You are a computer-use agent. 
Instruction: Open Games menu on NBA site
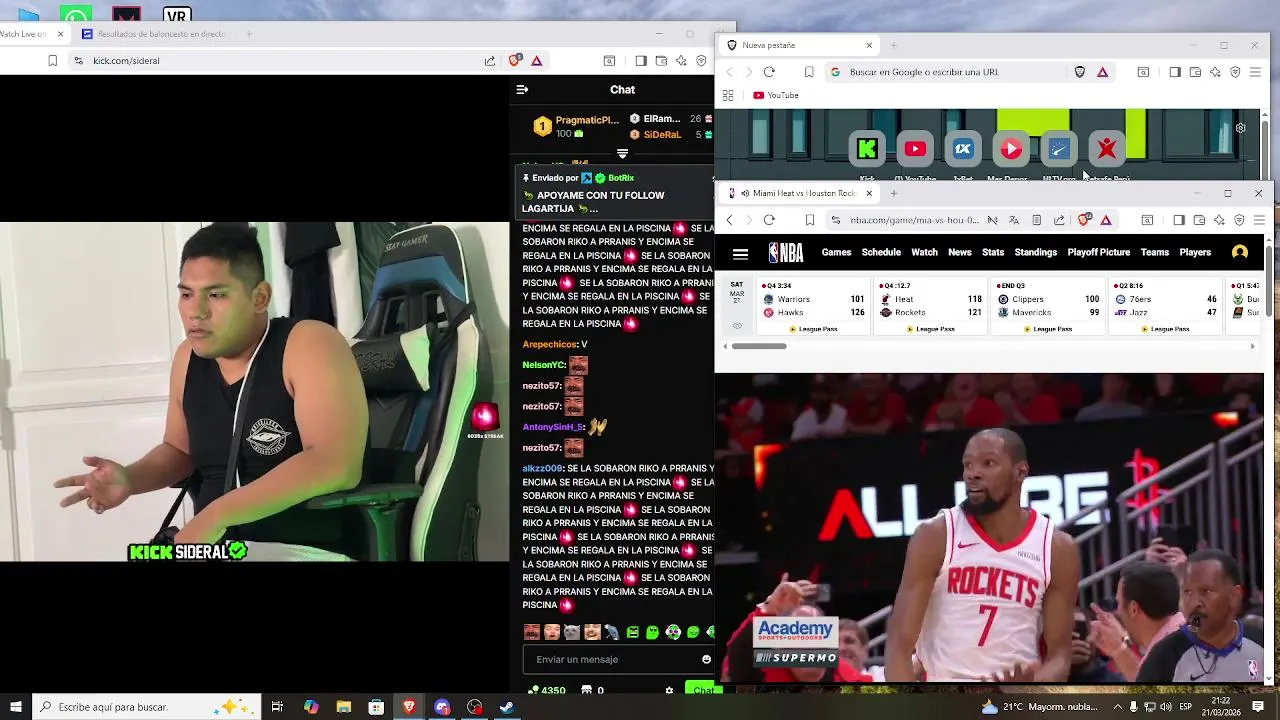tap(836, 252)
